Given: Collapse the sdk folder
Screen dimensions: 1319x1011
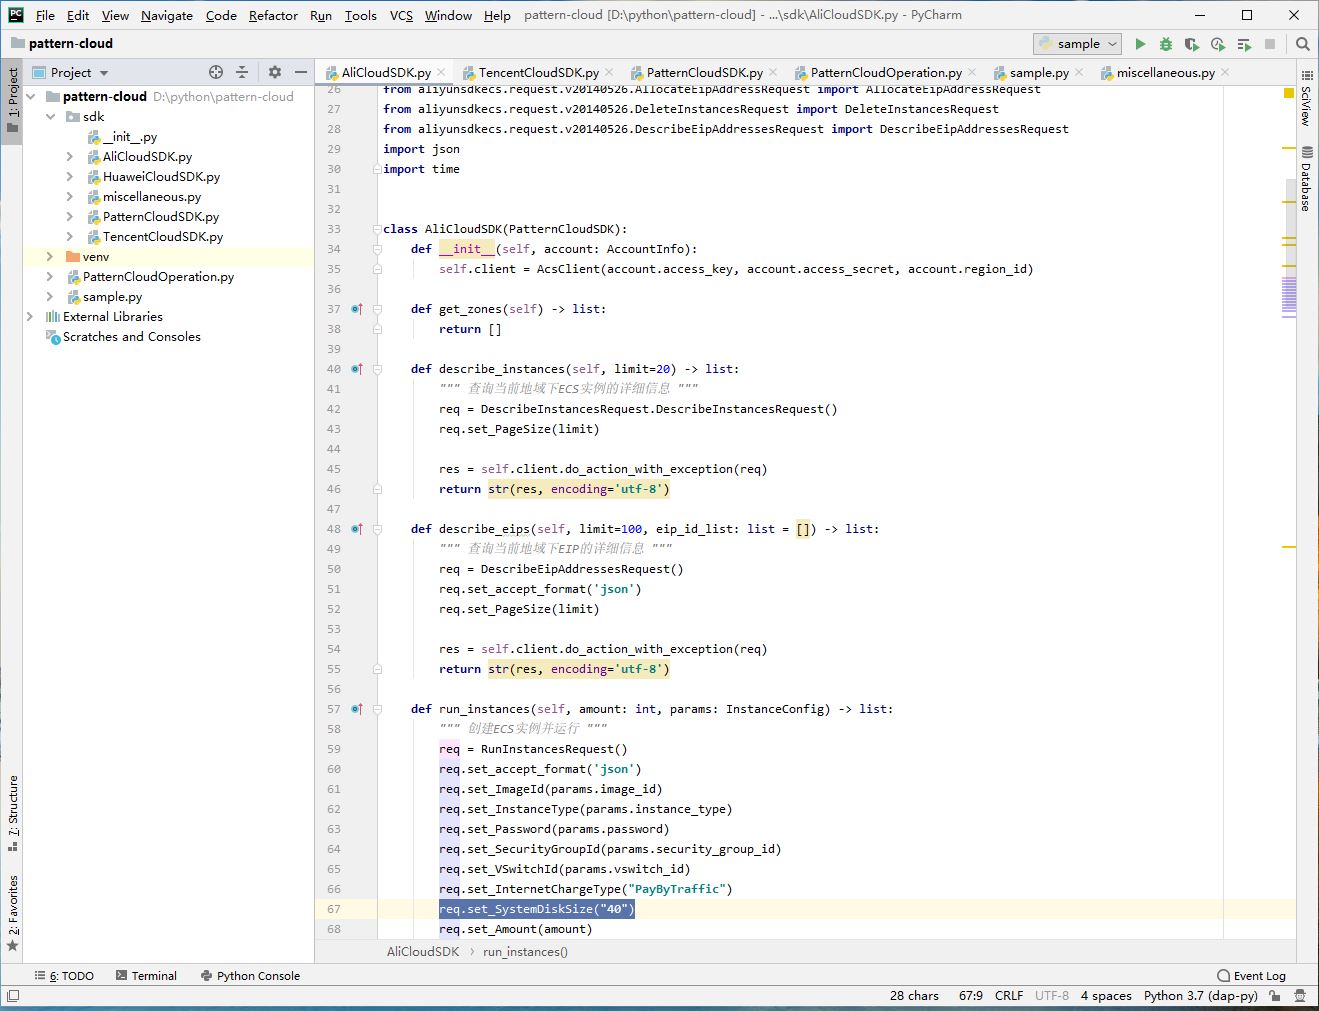Looking at the screenshot, I should coord(50,117).
